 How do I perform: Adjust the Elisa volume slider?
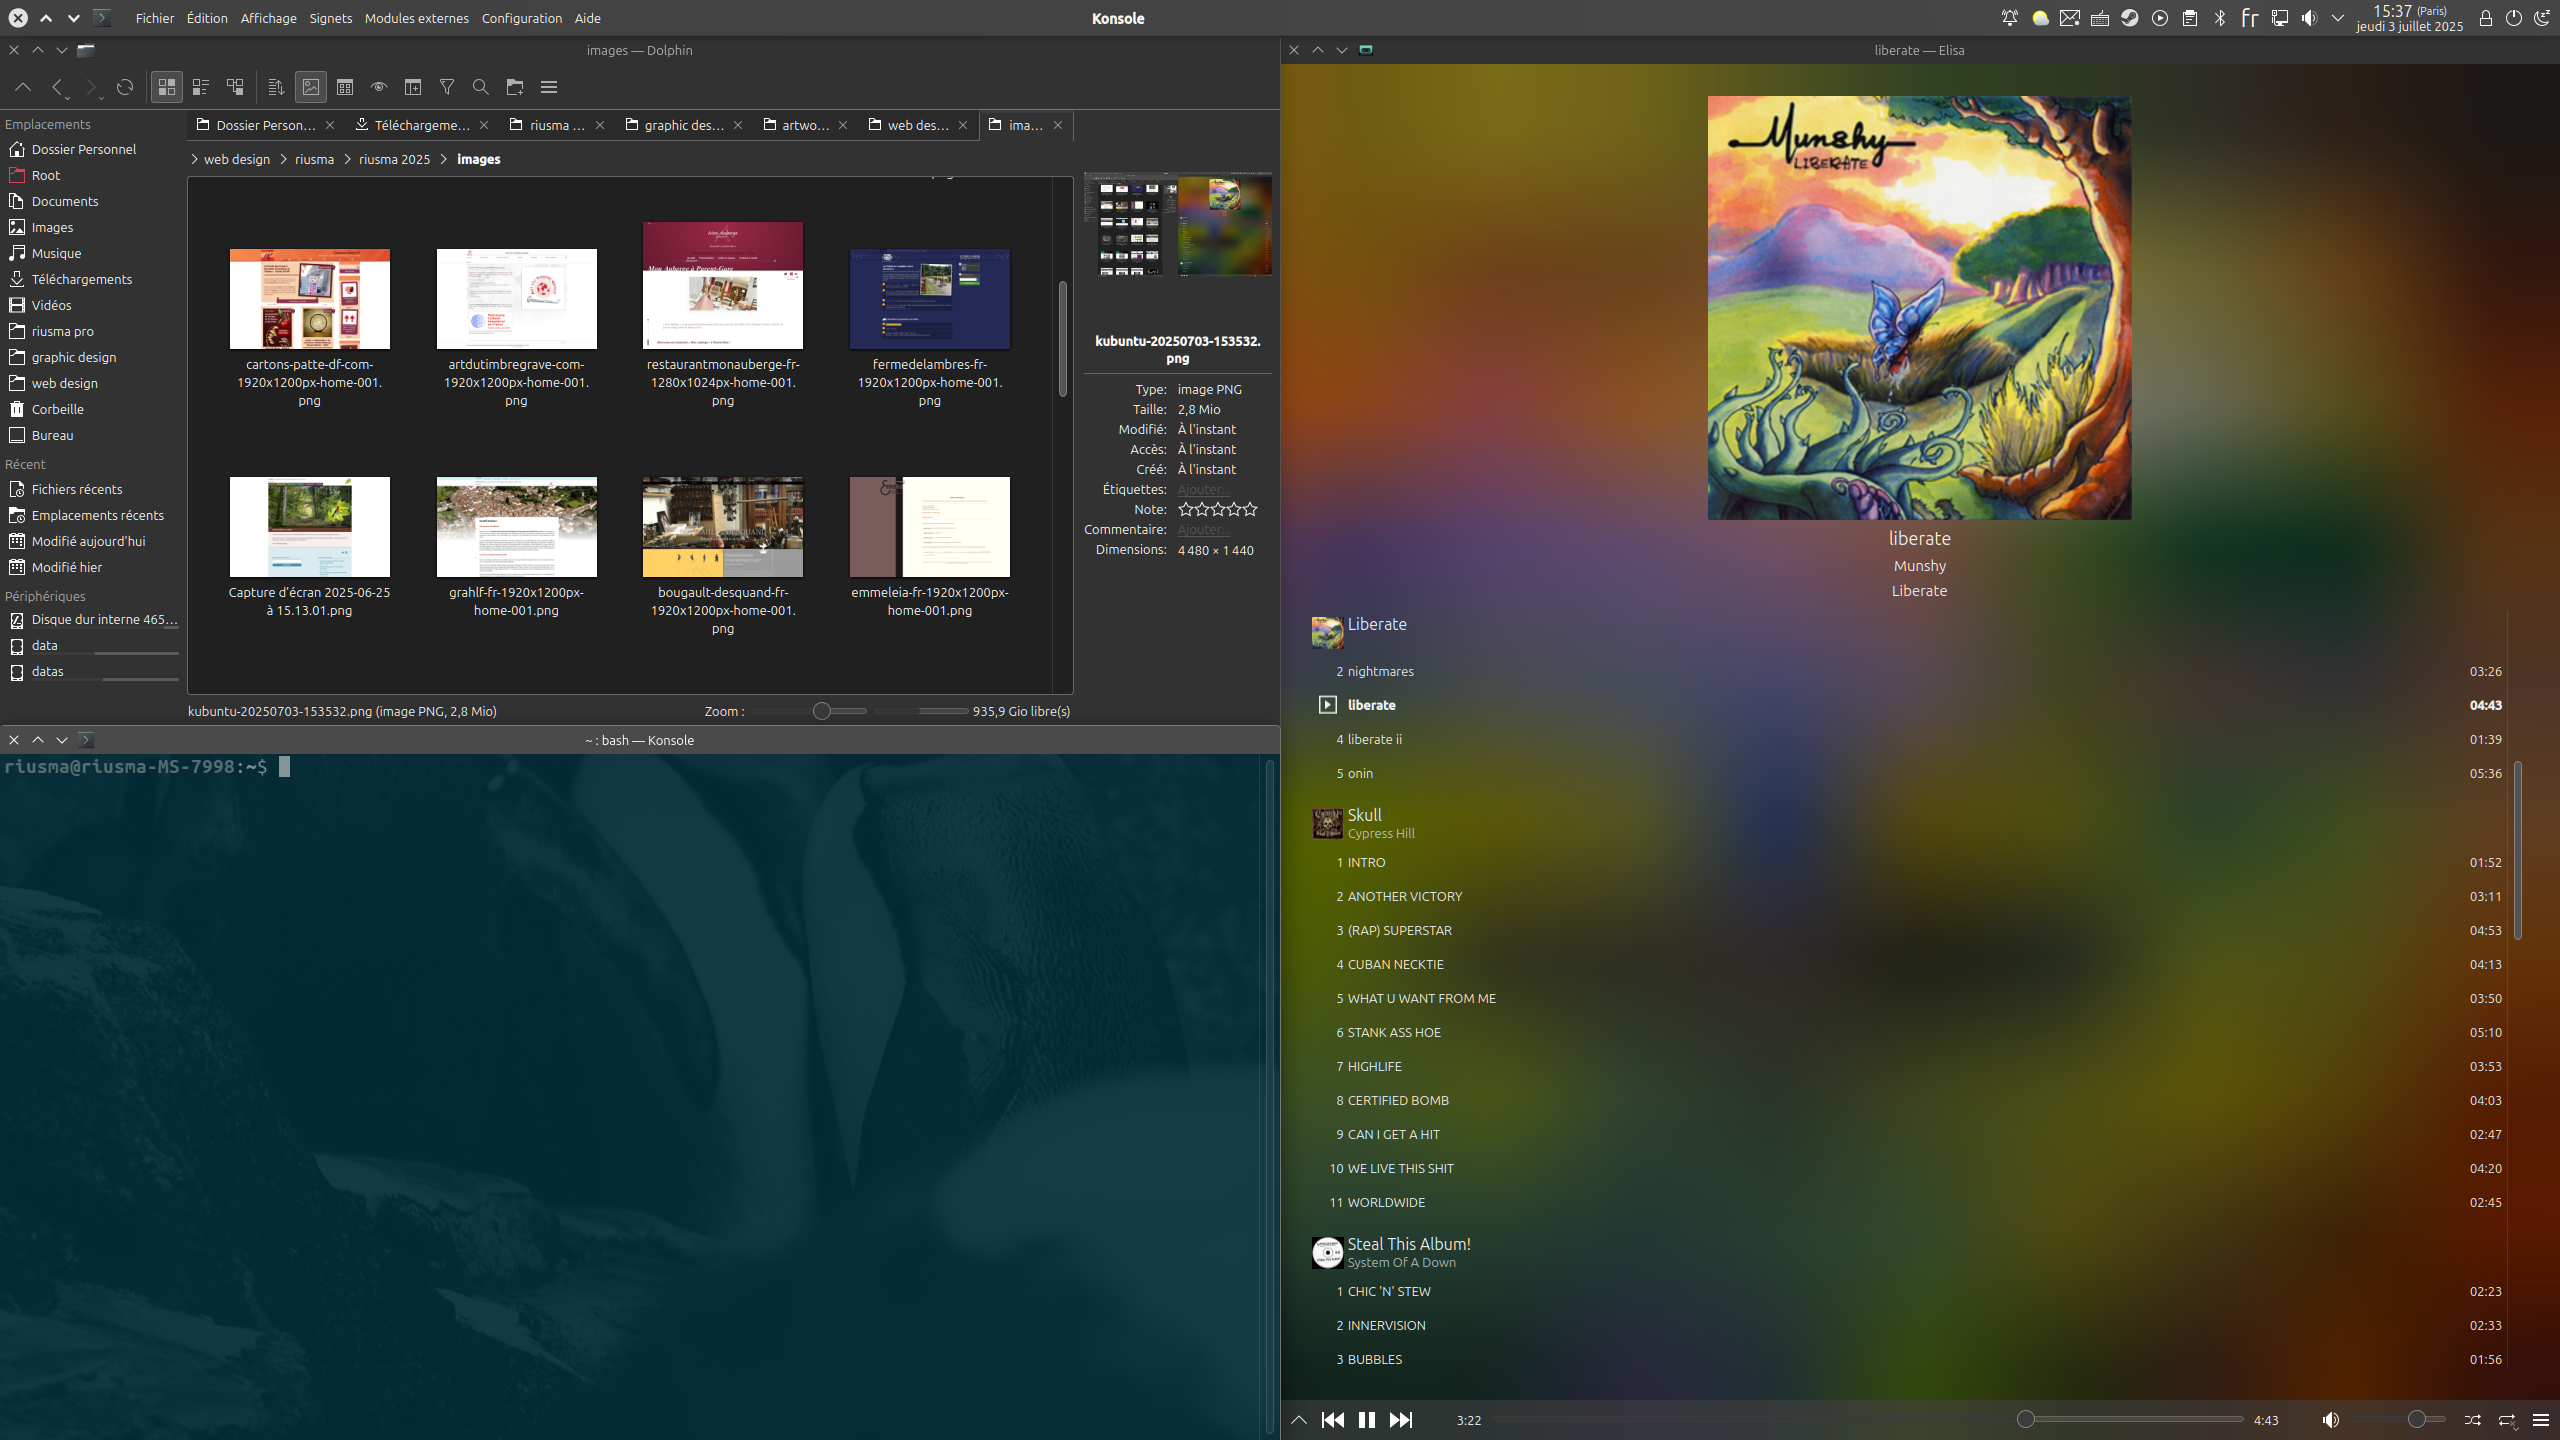coord(2398,1419)
